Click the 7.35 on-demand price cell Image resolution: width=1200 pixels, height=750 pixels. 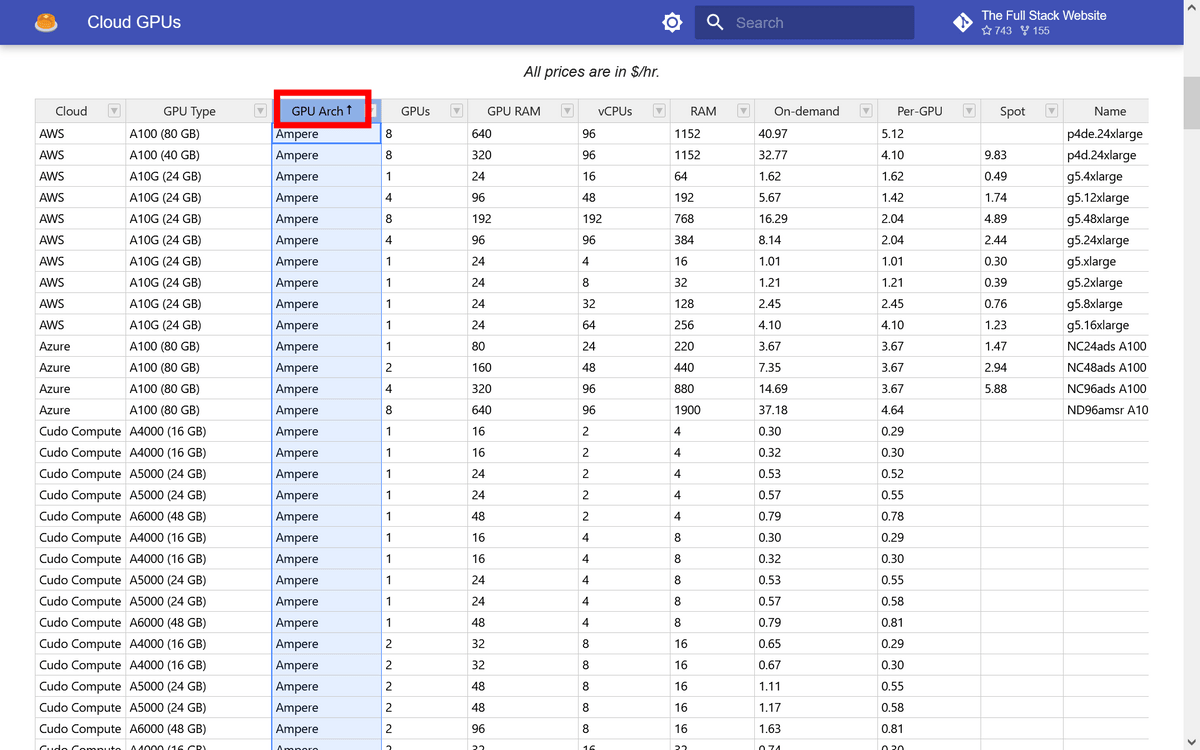coord(815,368)
